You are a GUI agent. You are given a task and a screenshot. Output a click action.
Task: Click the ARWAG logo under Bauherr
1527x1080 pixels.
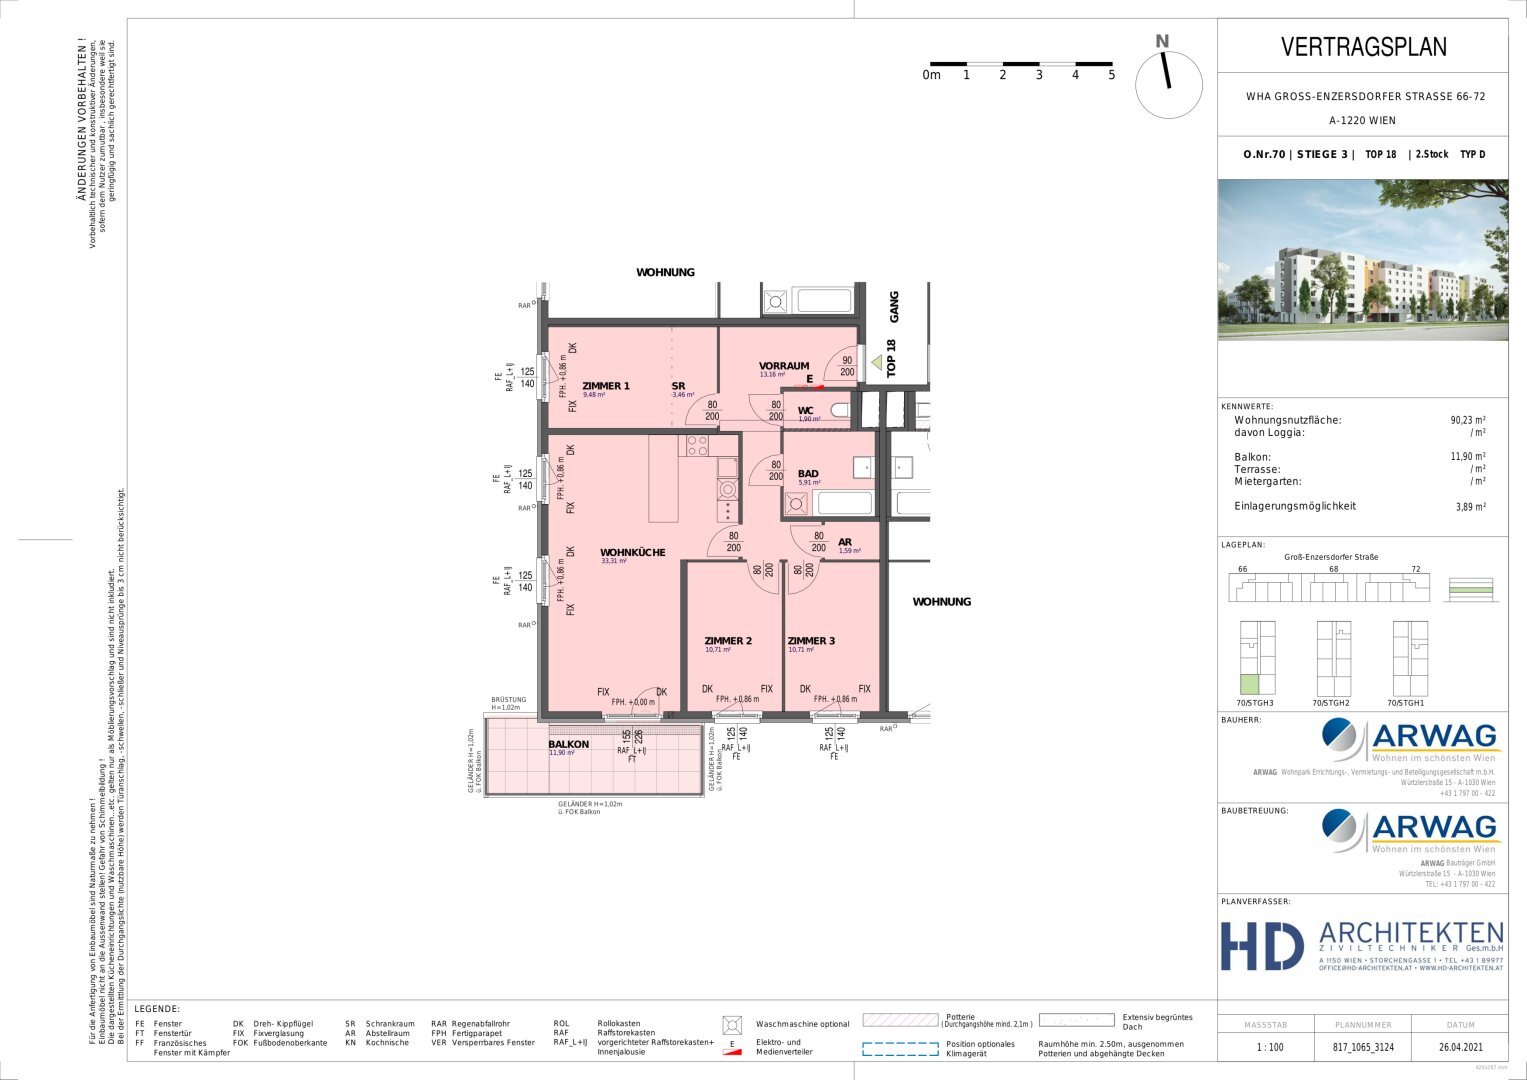pyautogui.click(x=1410, y=741)
